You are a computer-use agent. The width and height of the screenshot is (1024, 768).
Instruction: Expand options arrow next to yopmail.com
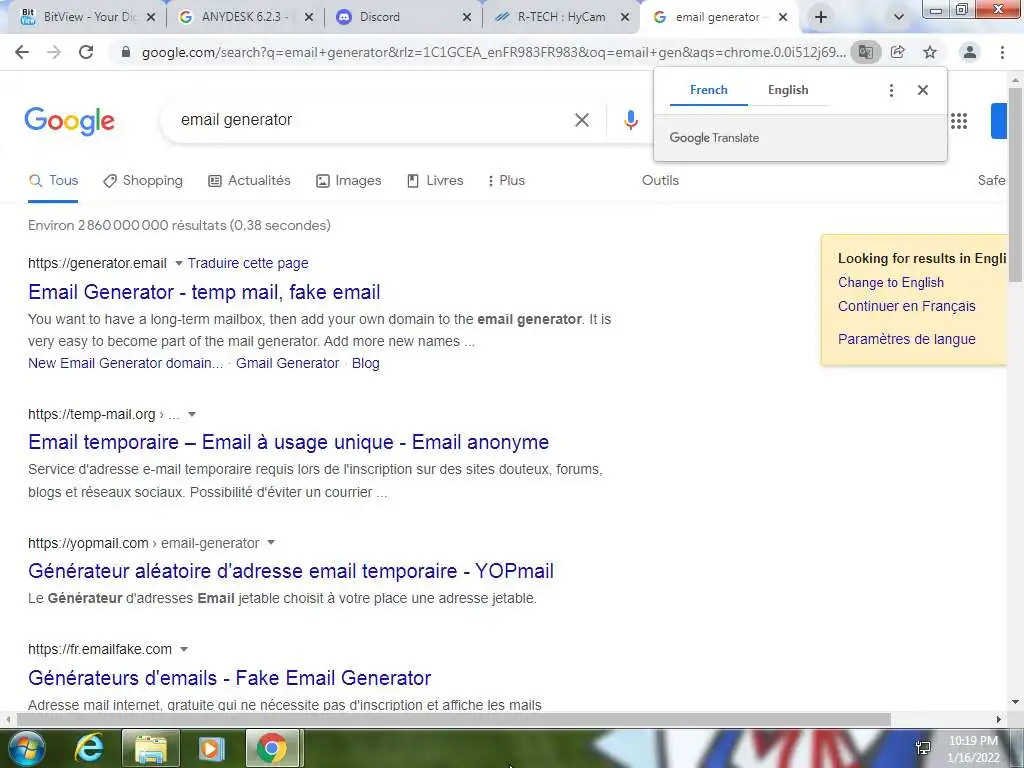coord(271,543)
